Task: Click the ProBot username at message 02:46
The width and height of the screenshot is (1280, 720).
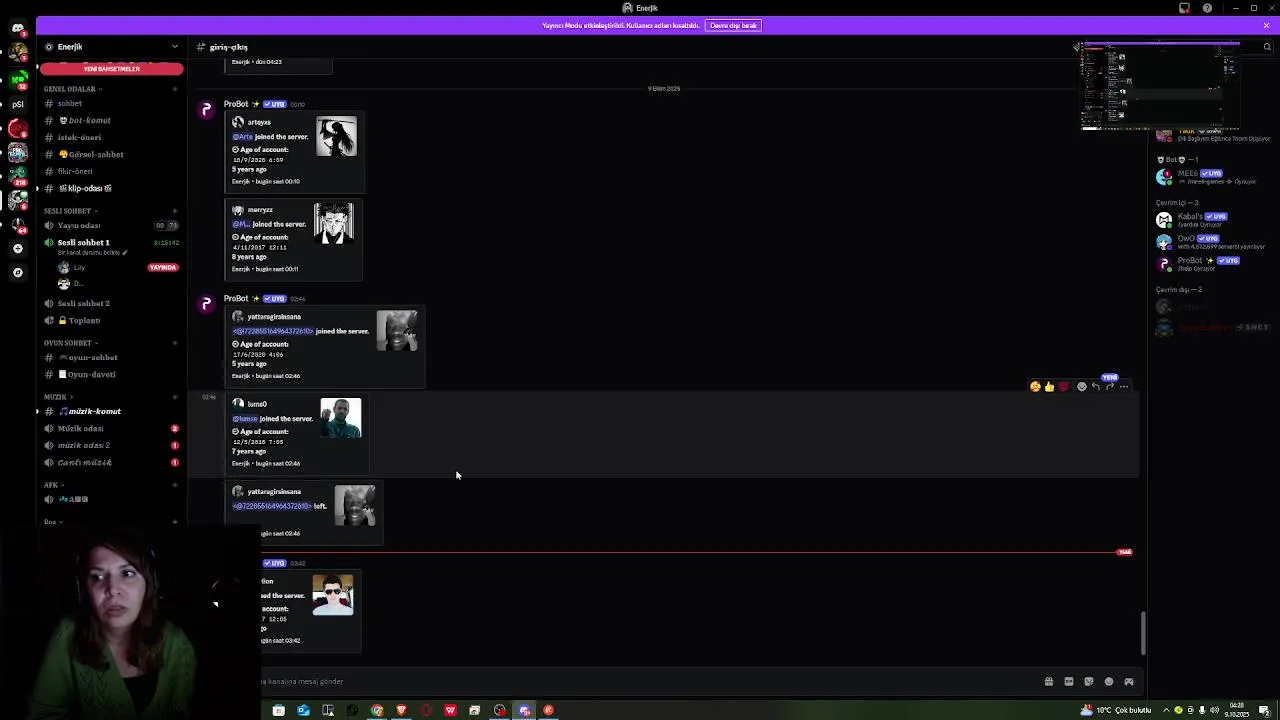Action: click(236, 298)
